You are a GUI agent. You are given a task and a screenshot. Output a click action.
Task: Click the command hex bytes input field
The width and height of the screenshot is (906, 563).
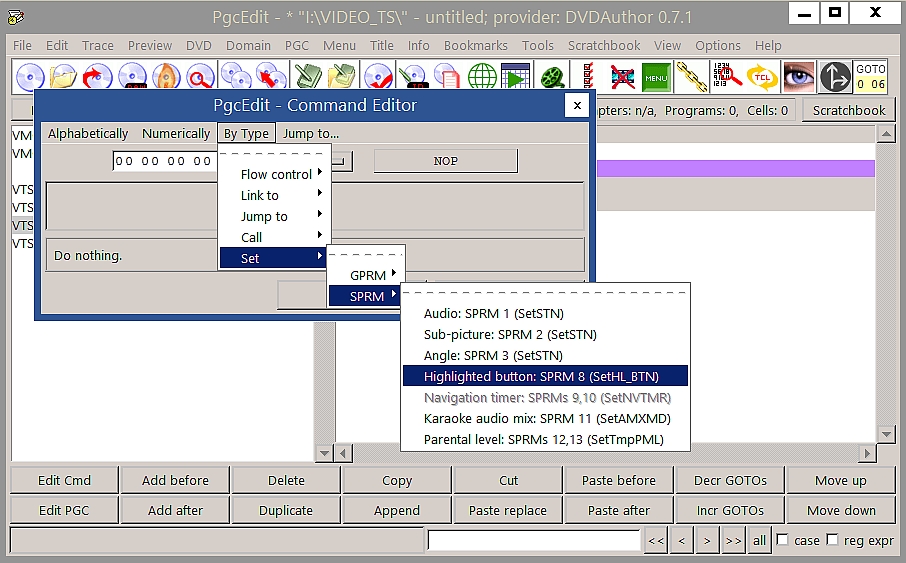pyautogui.click(x=165, y=161)
